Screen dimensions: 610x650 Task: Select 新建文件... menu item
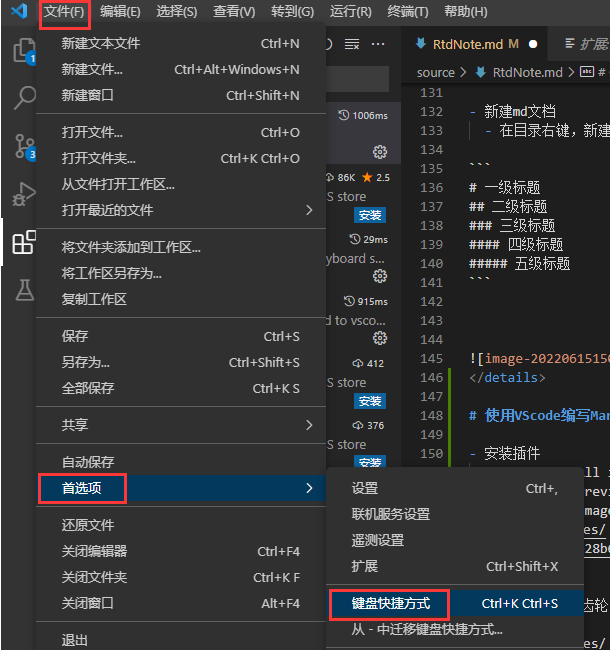[181, 70]
